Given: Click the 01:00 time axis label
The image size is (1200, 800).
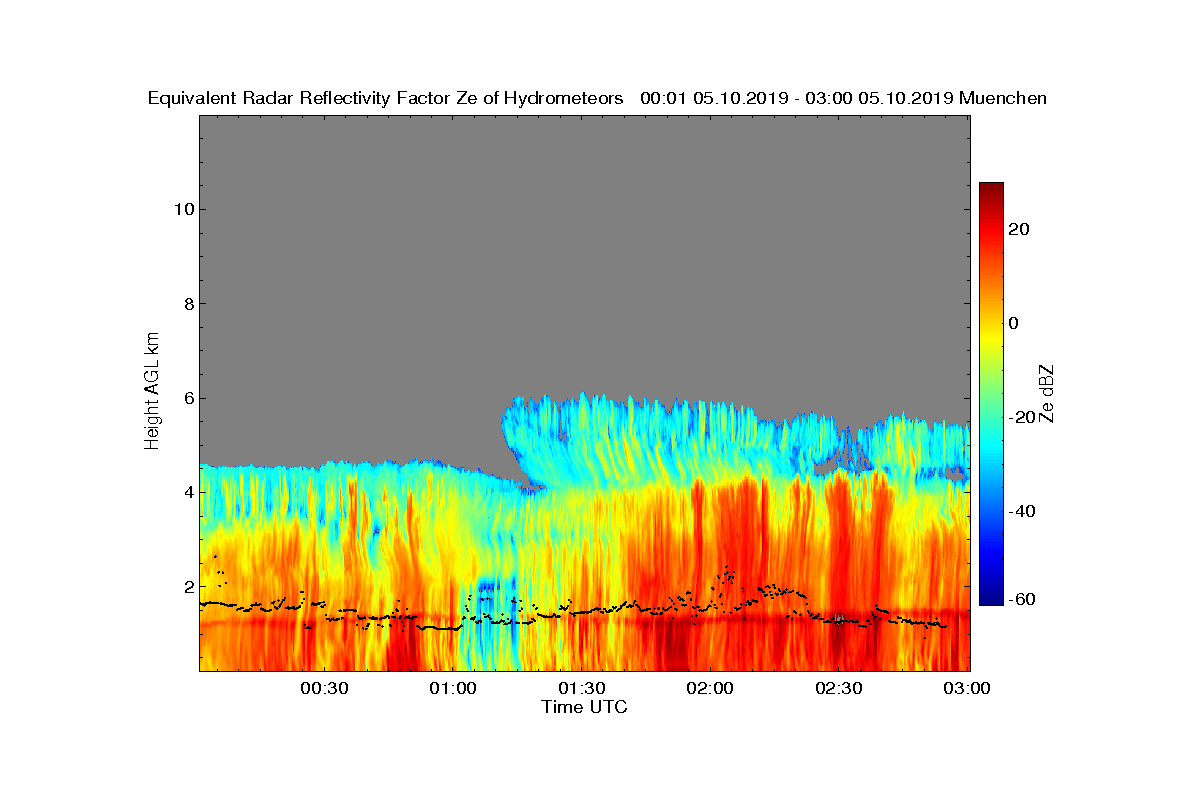Looking at the screenshot, I should click(453, 688).
